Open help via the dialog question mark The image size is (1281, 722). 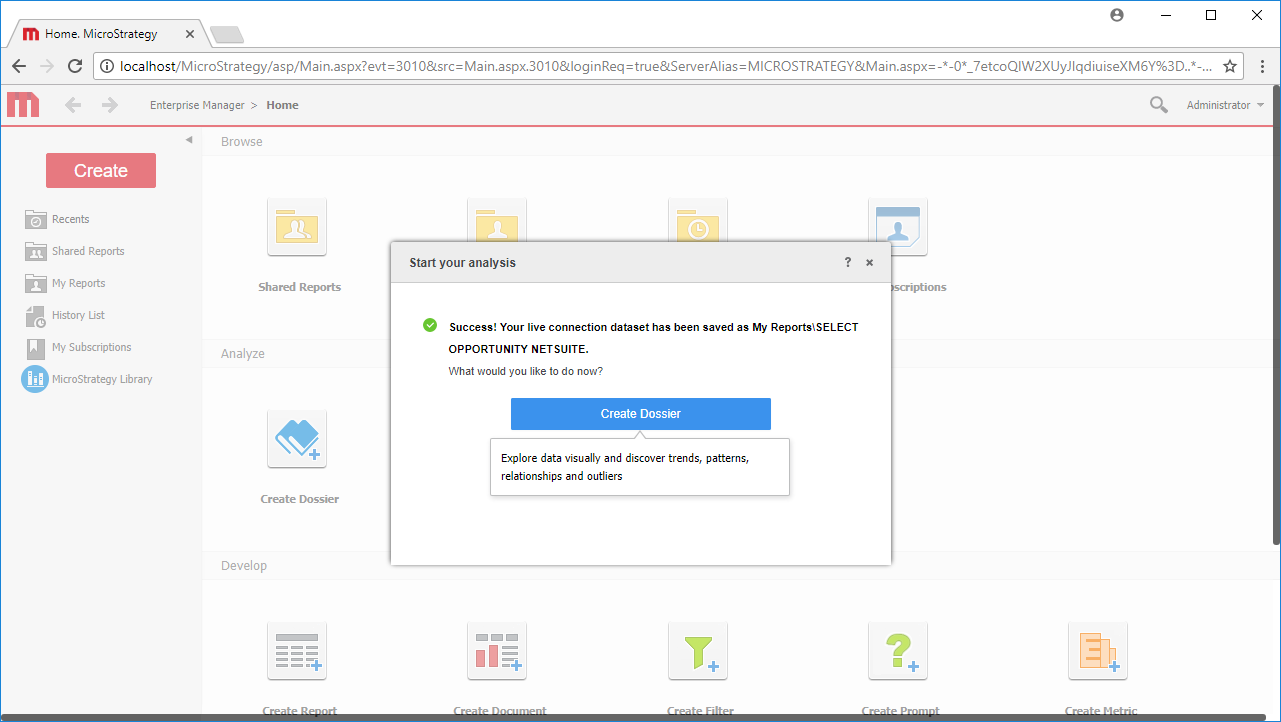[847, 262]
